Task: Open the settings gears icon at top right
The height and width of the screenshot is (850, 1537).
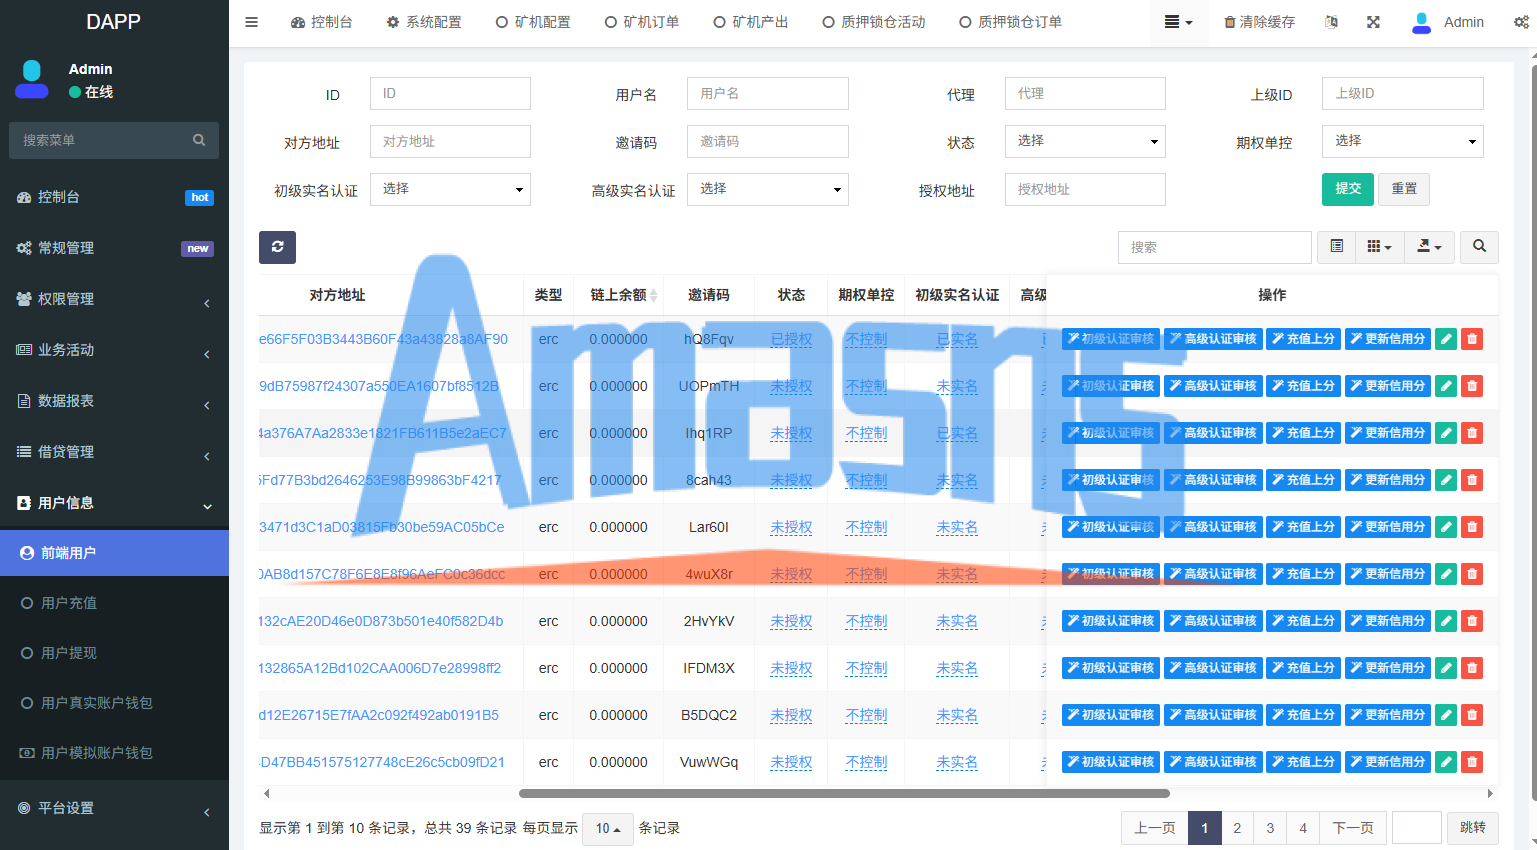Action: coord(1521,22)
